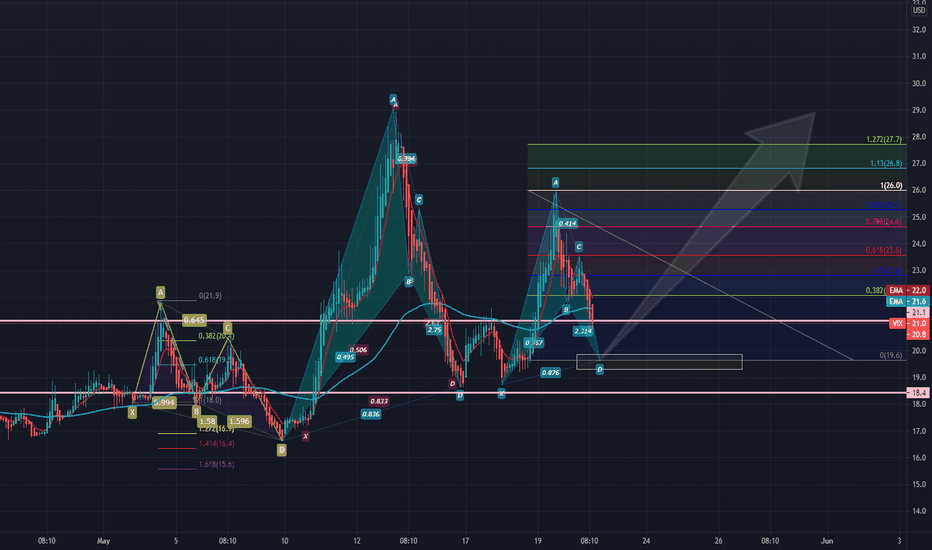Click the 0.618(19.5) teal Fibonacci label
Image resolution: width=932 pixels, height=550 pixels.
pyautogui.click(x=215, y=360)
